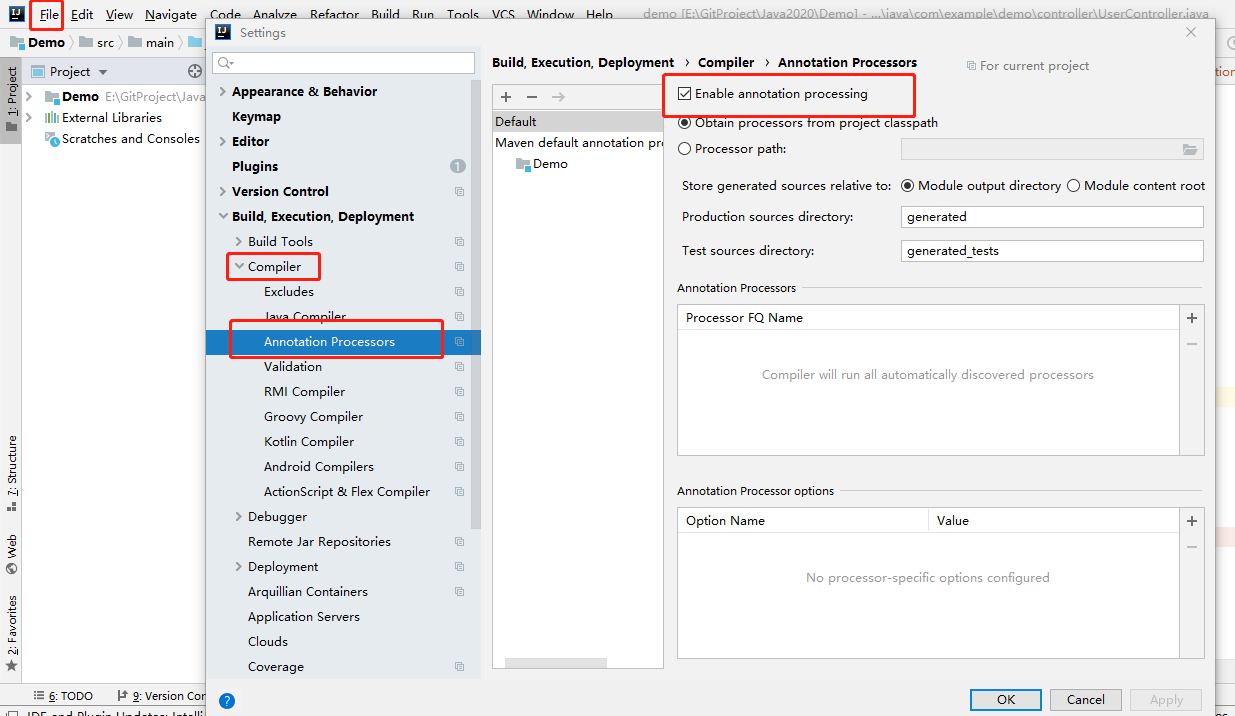Expand Version Control settings
Image resolution: width=1235 pixels, height=716 pixels.
tap(222, 192)
